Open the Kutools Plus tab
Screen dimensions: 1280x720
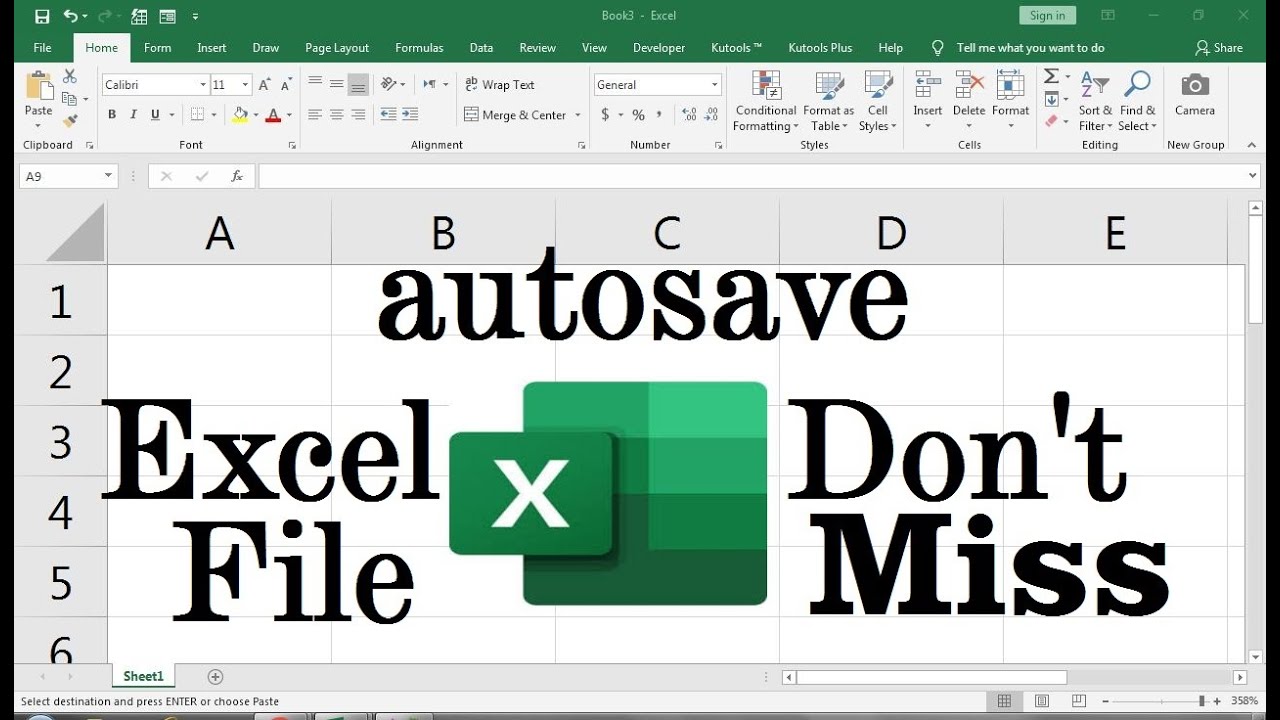pos(820,47)
